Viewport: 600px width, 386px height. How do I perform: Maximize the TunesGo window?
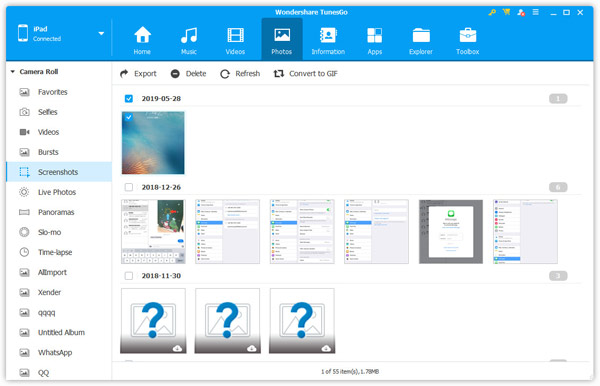[566, 13]
